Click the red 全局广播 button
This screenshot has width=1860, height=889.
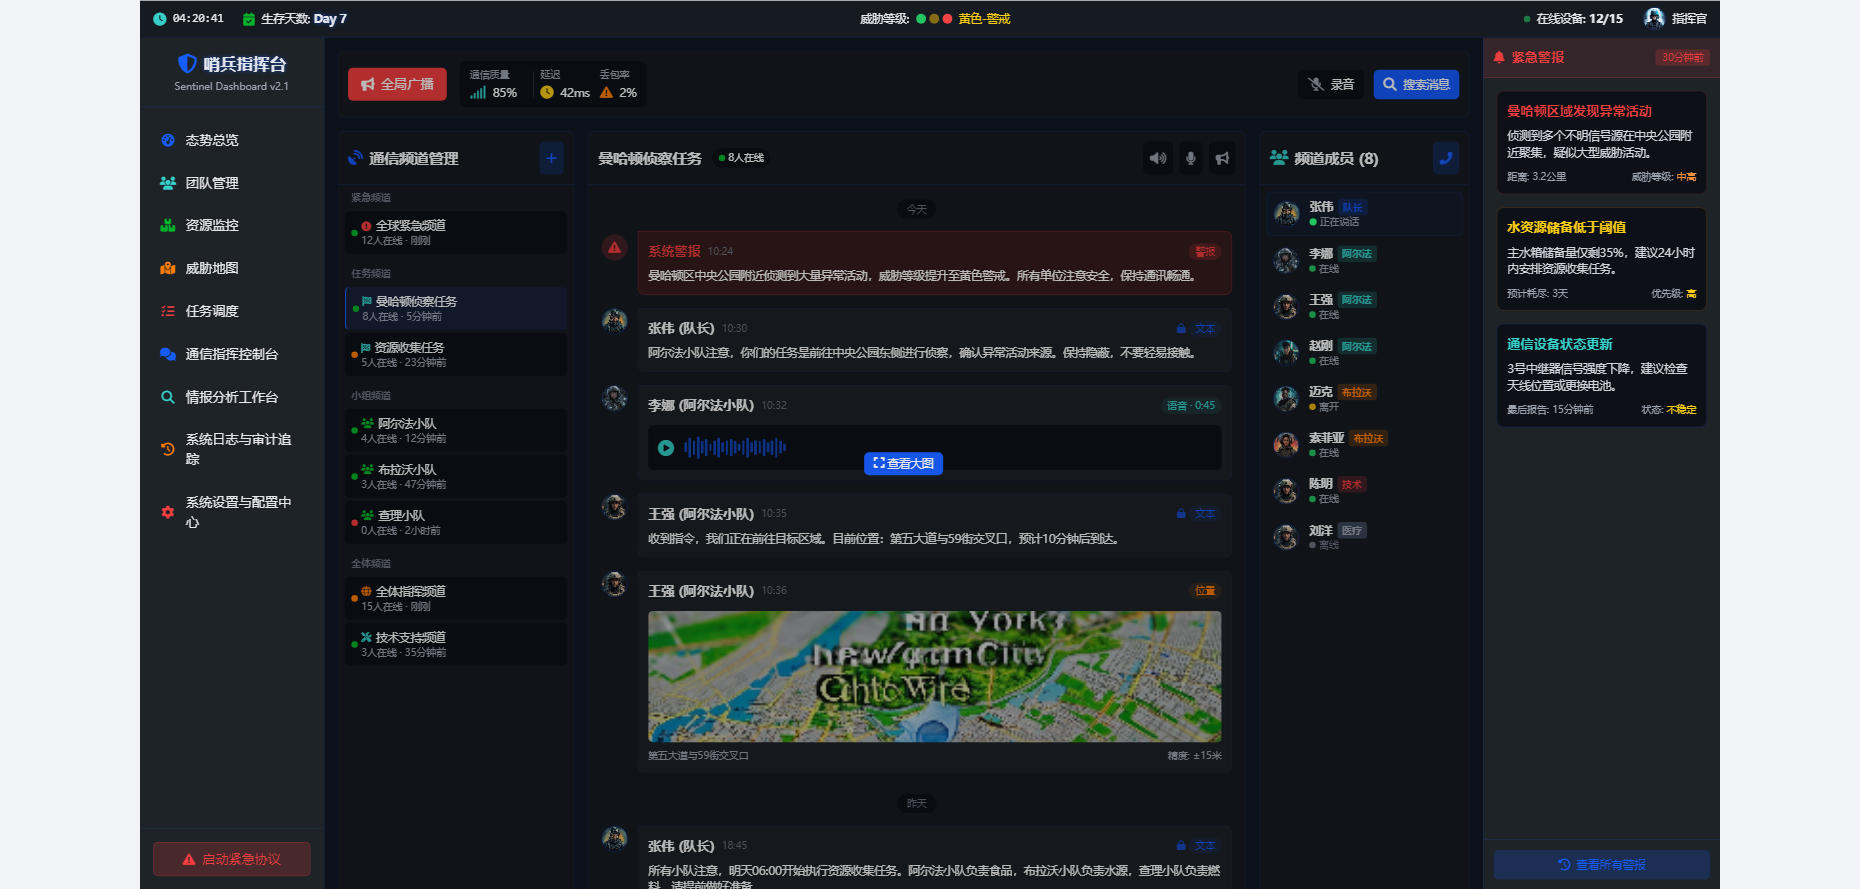click(397, 84)
